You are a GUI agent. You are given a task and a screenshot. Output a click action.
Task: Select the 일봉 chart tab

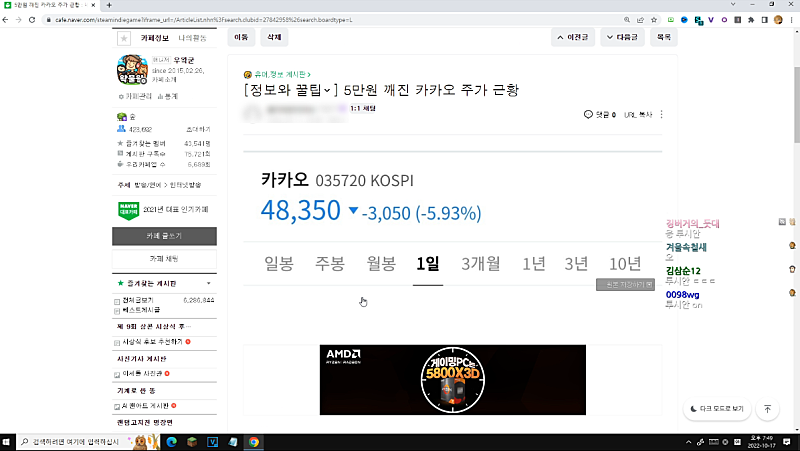[279, 264]
